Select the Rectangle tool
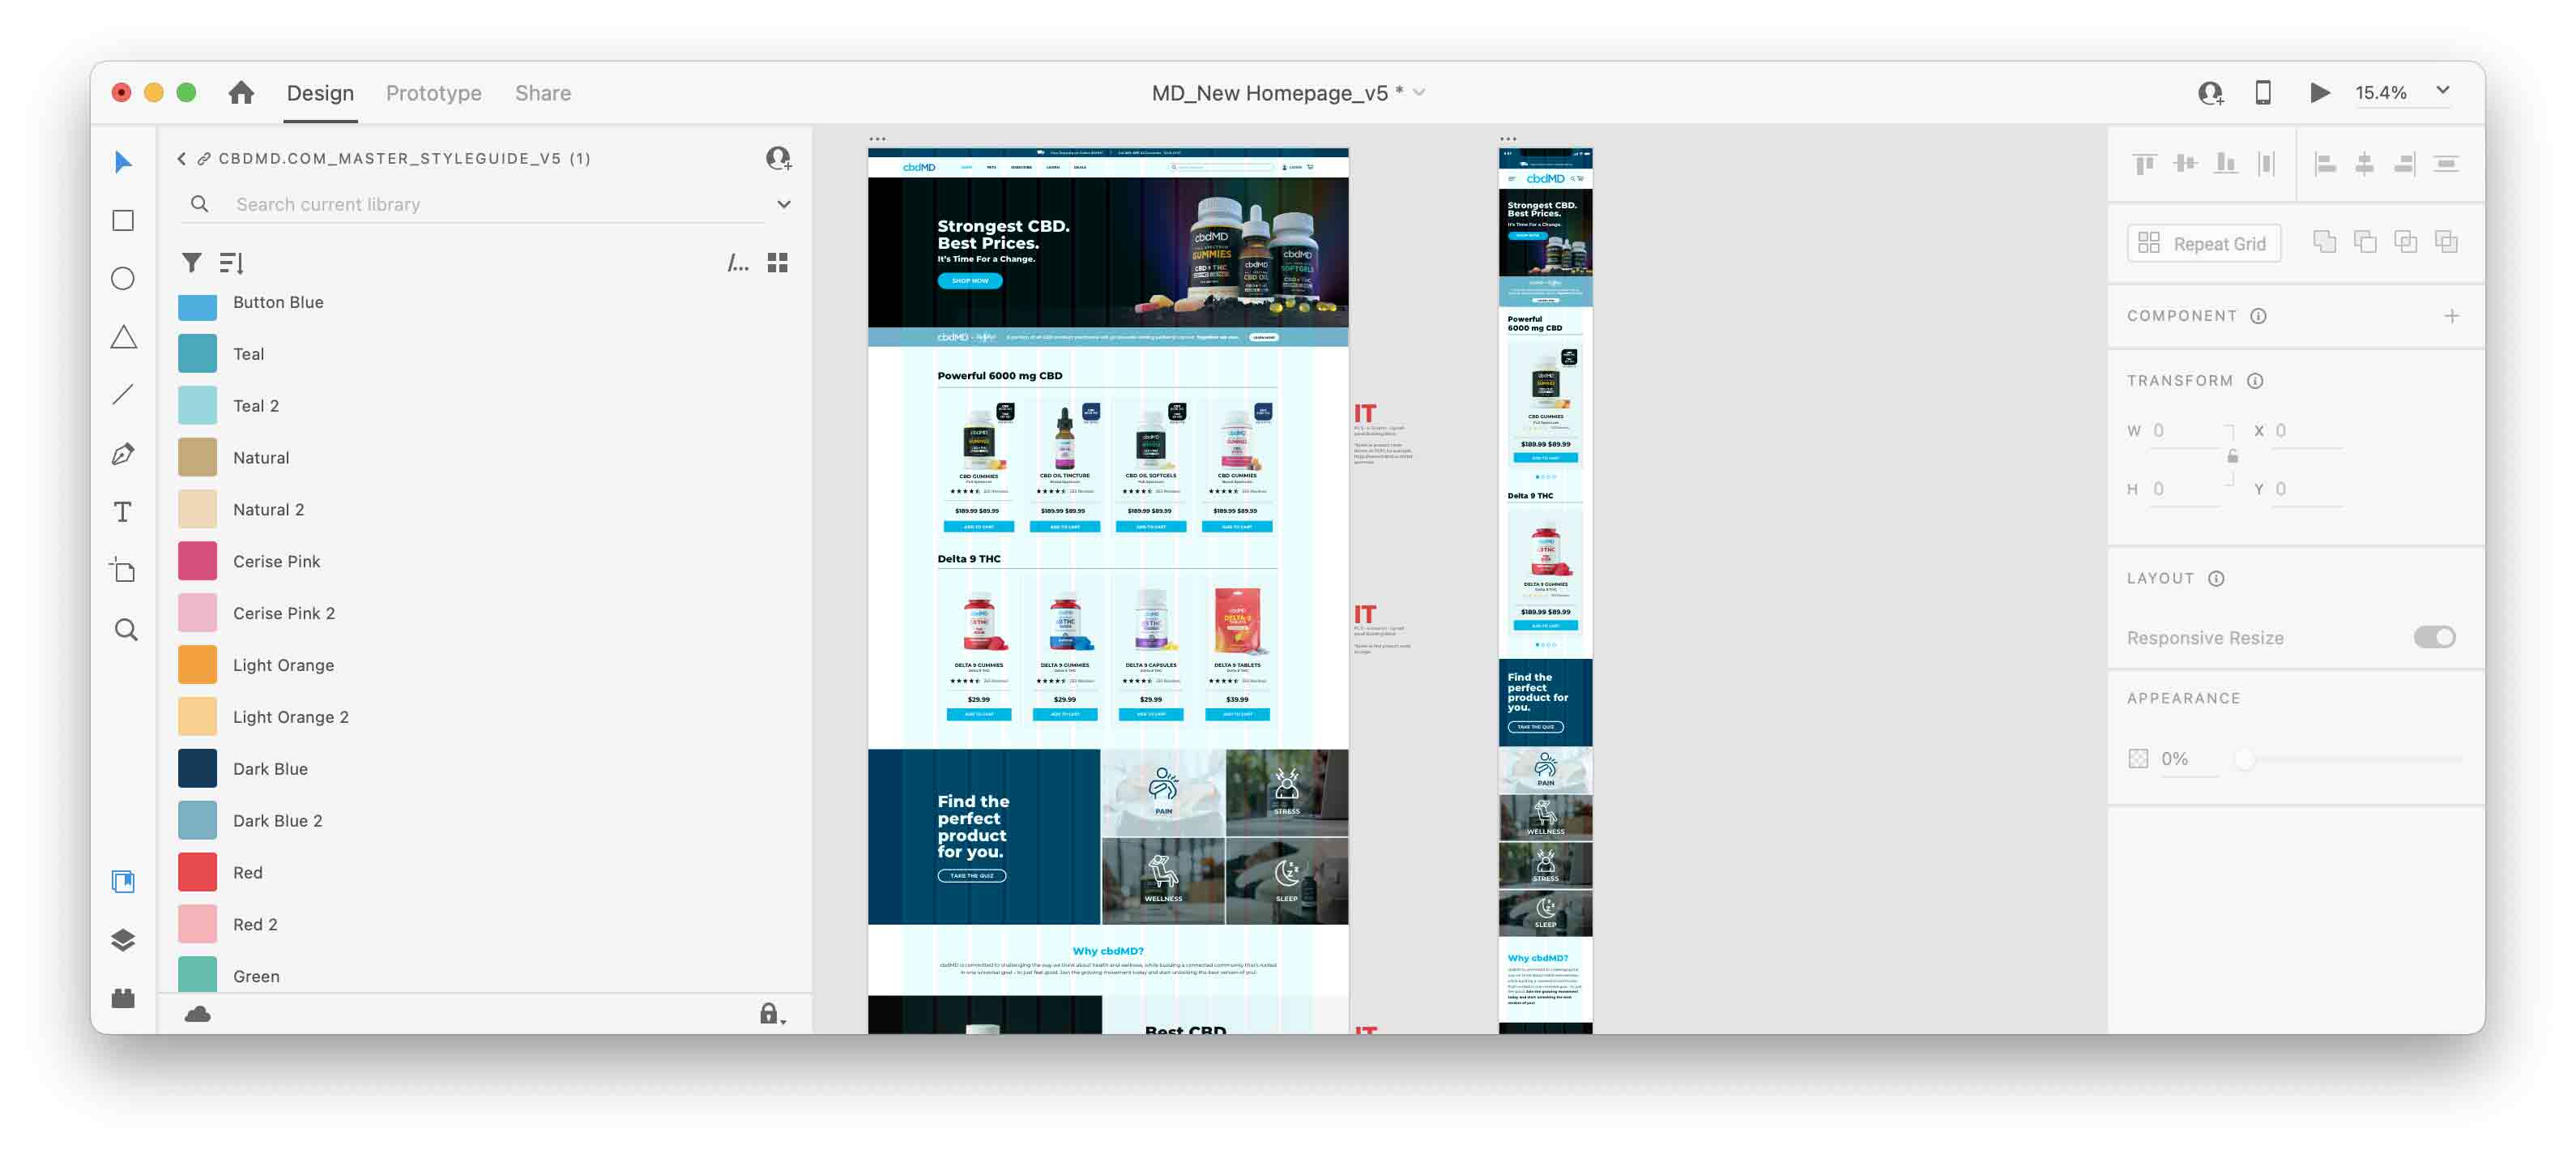Screen dimensions: 2576x1154 pyautogui.click(x=123, y=220)
